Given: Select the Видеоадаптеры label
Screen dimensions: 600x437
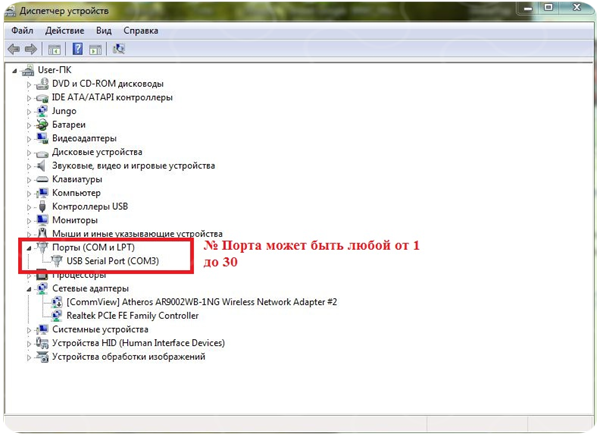Looking at the screenshot, I should click(84, 138).
